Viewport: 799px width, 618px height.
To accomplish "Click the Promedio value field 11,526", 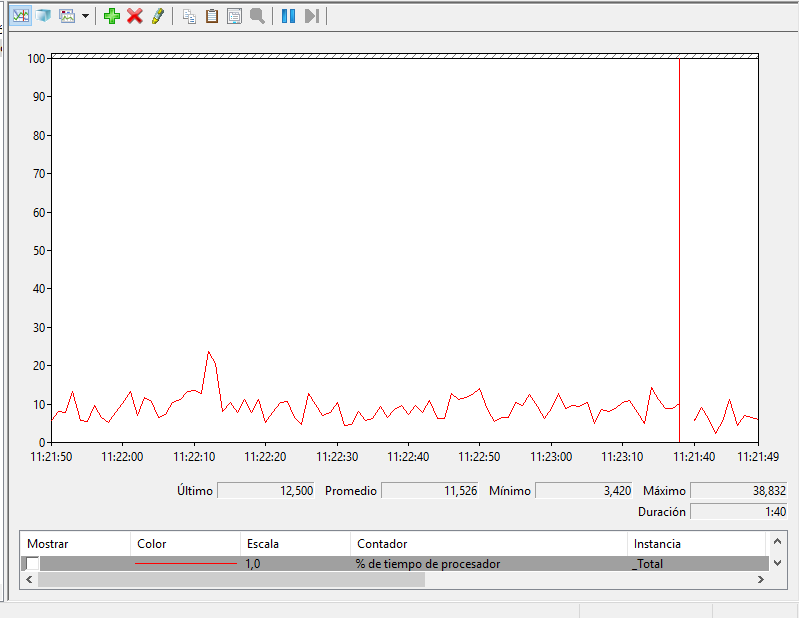I will tap(430, 491).
